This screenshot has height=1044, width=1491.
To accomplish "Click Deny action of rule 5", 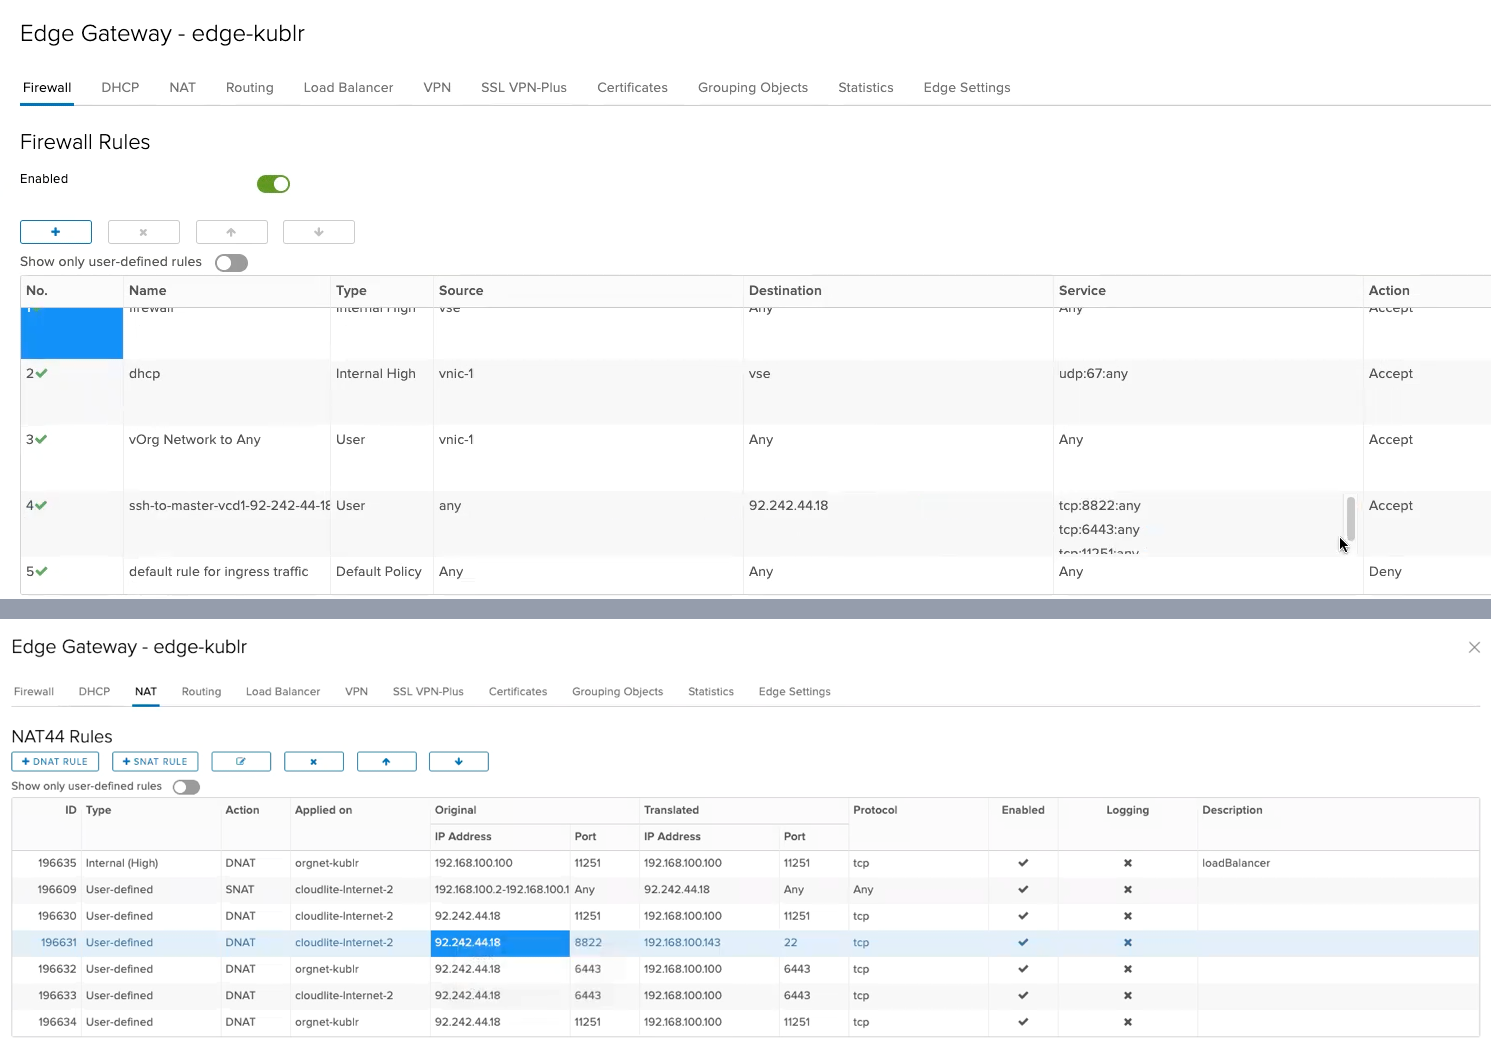I will 1385,572.
